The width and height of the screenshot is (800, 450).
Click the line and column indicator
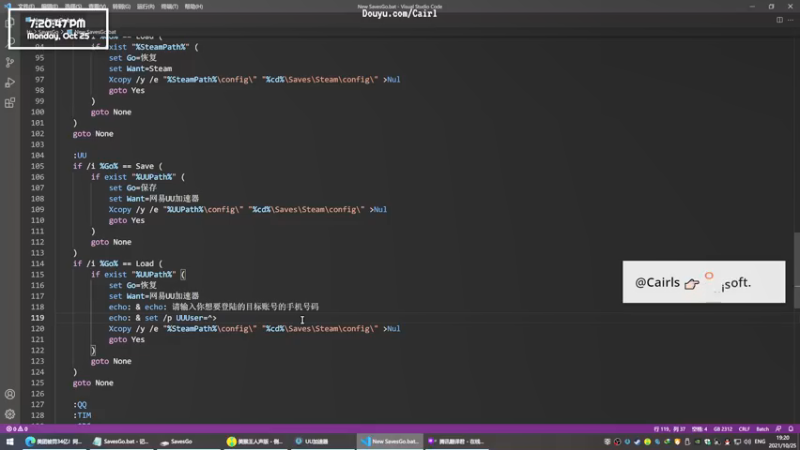pos(669,429)
